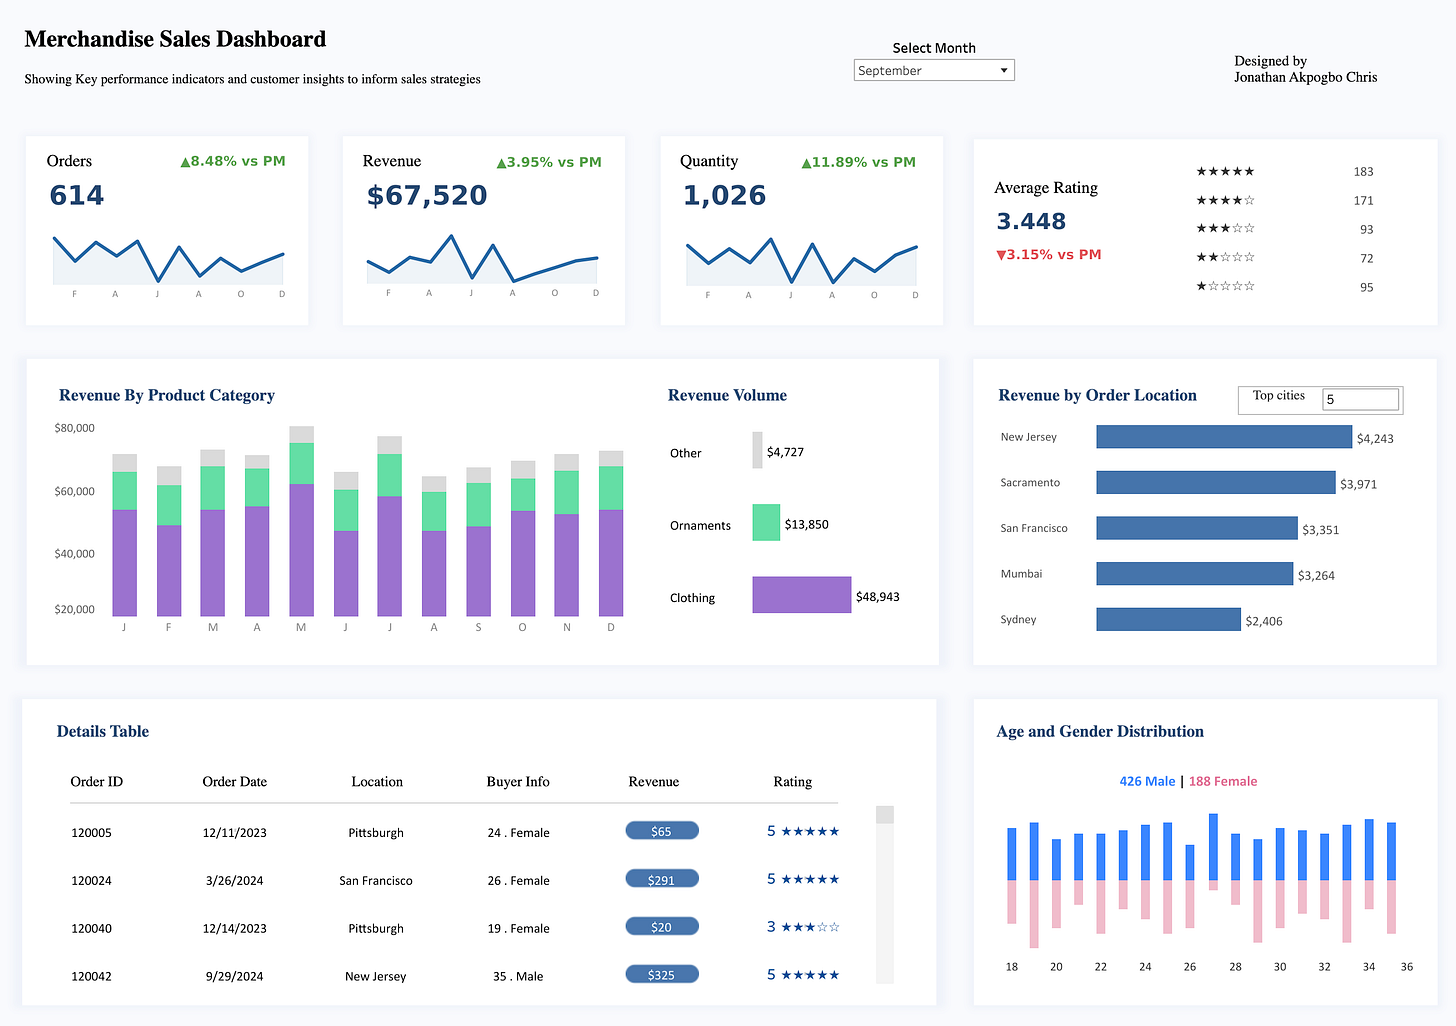1456x1026 pixels.
Task: Select the one-star rating row
Action: pos(1285,287)
